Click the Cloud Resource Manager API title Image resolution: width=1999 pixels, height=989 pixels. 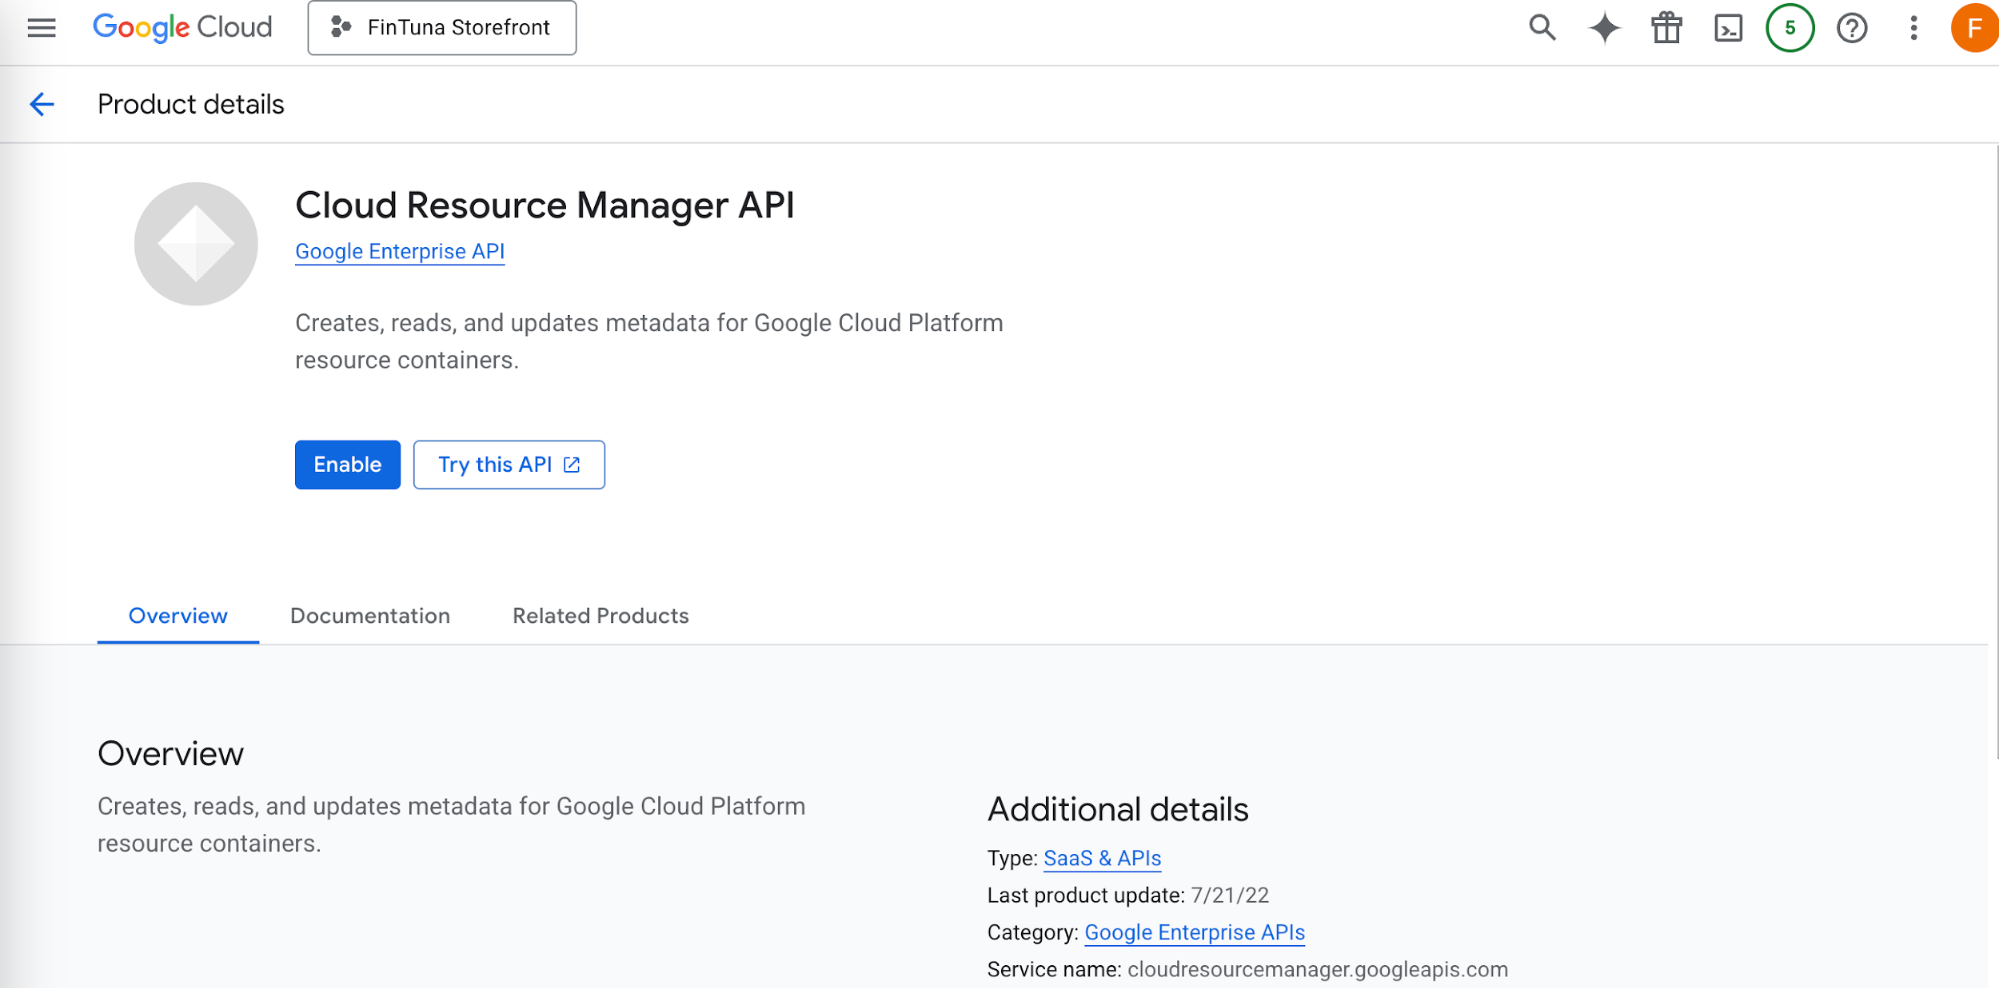[x=545, y=205]
